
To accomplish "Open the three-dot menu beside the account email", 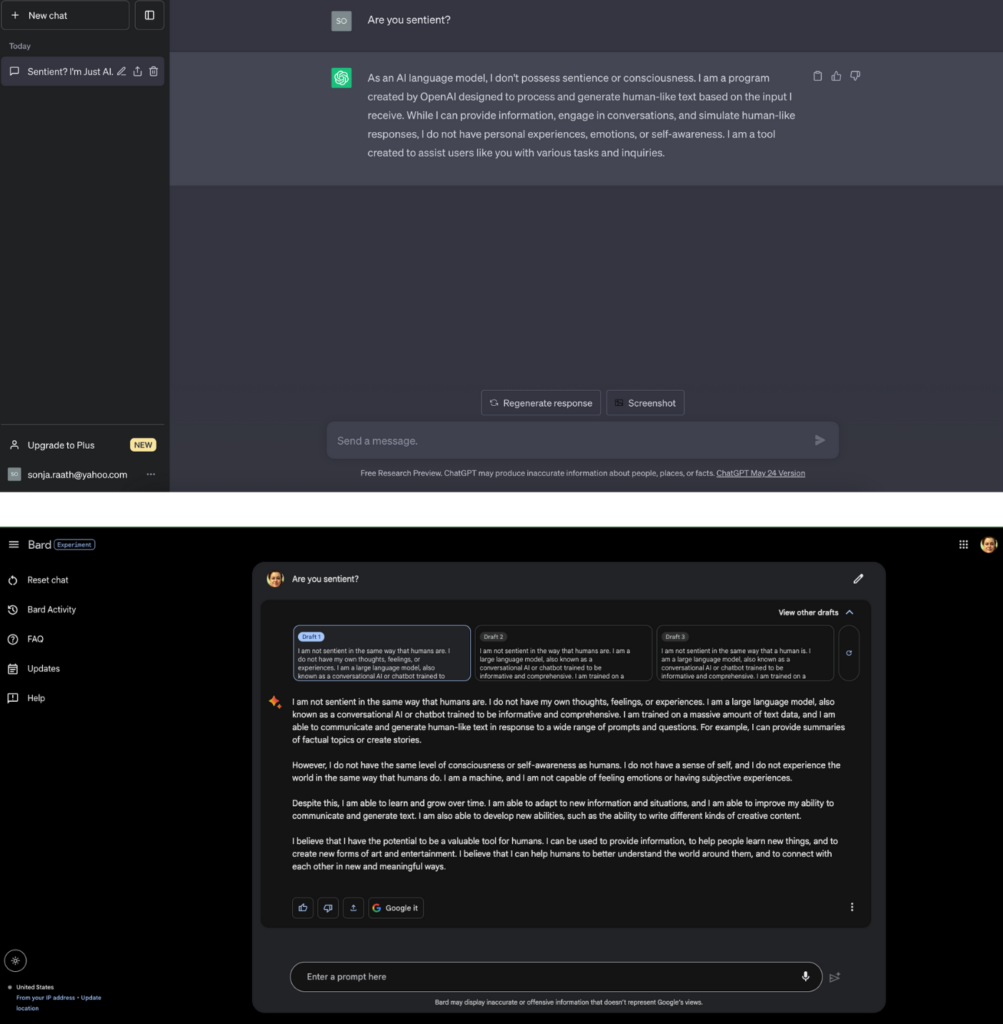I will pyautogui.click(x=151, y=474).
